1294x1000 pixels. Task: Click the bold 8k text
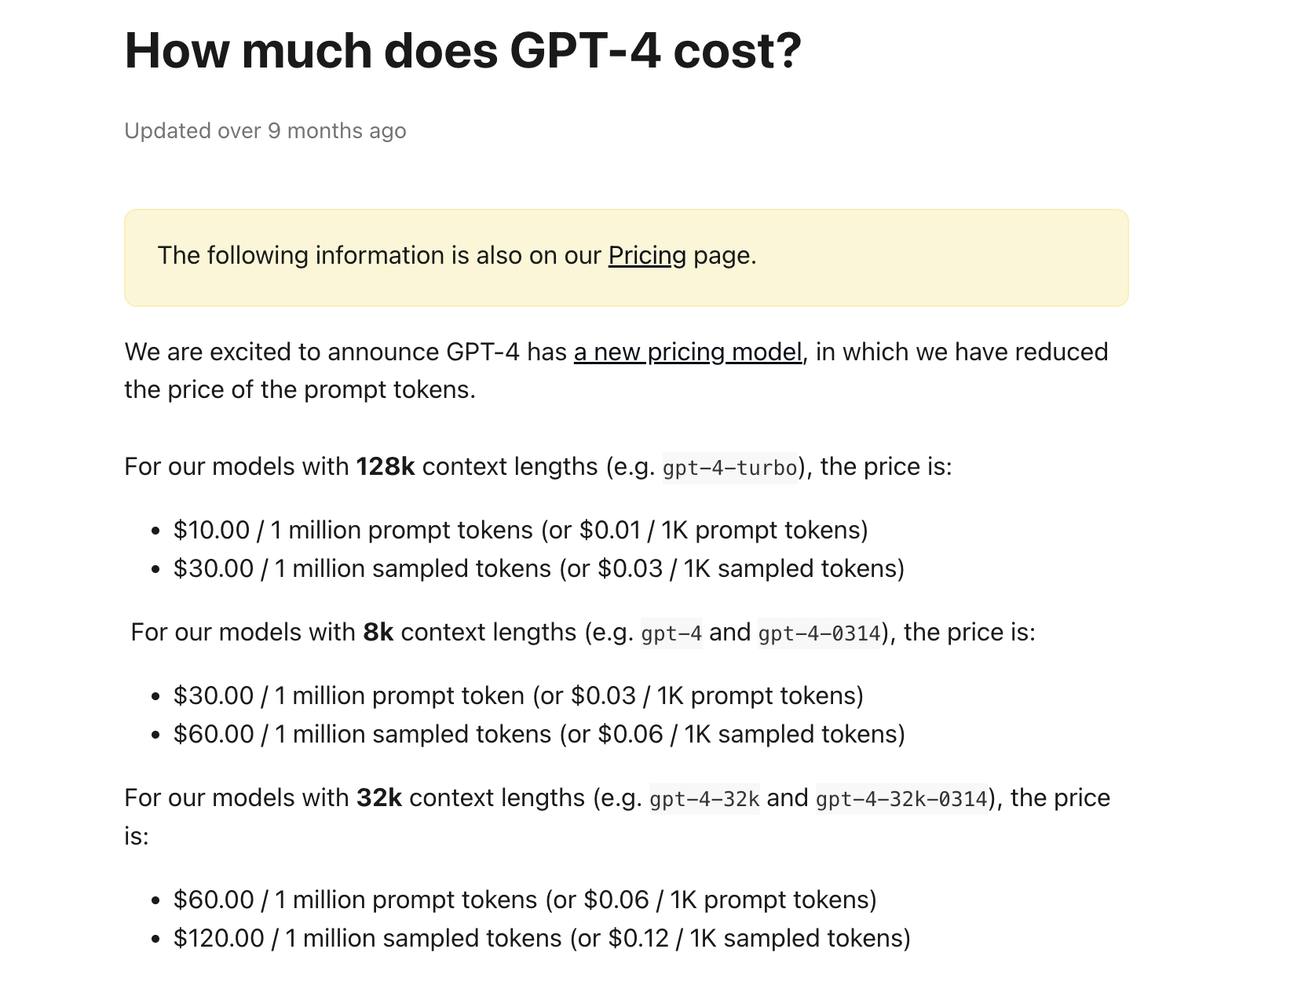[x=378, y=632]
